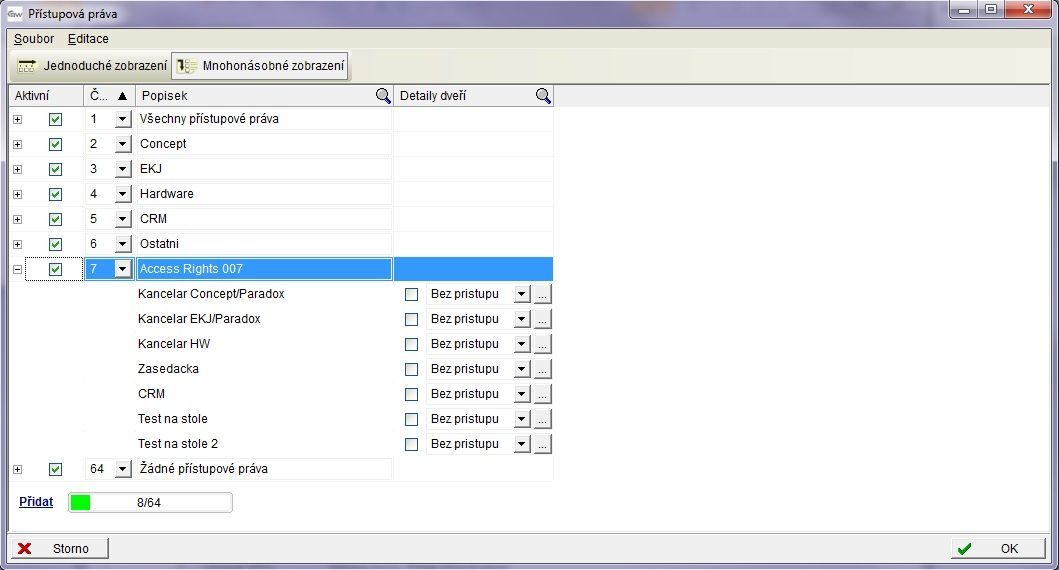Click the Access Rights 007 name field

point(264,269)
